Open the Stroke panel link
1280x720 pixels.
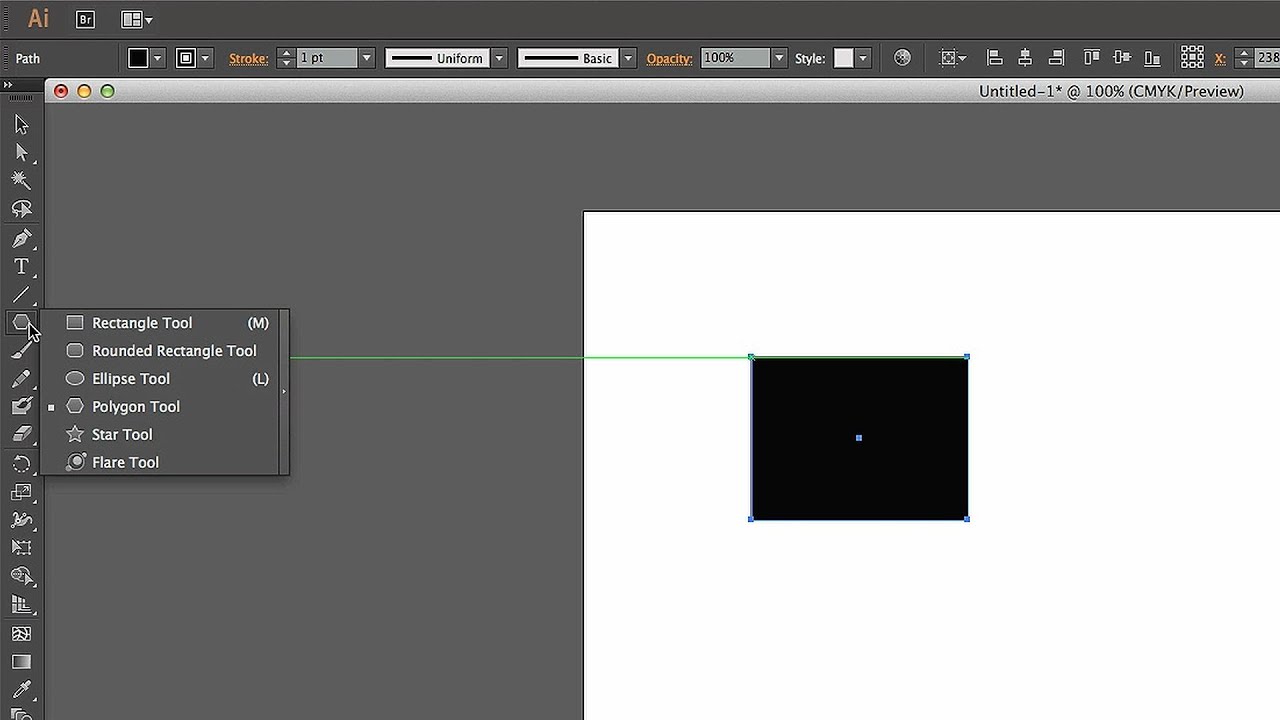pyautogui.click(x=248, y=58)
